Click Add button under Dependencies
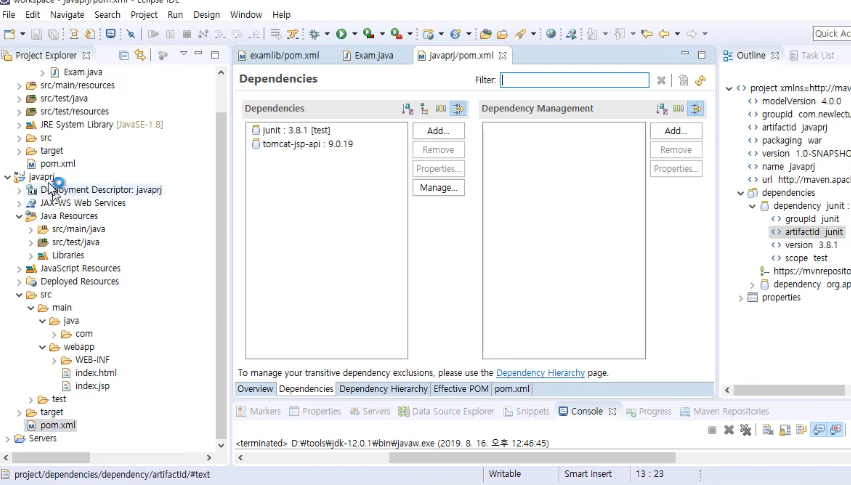This screenshot has width=851, height=485. (438, 131)
